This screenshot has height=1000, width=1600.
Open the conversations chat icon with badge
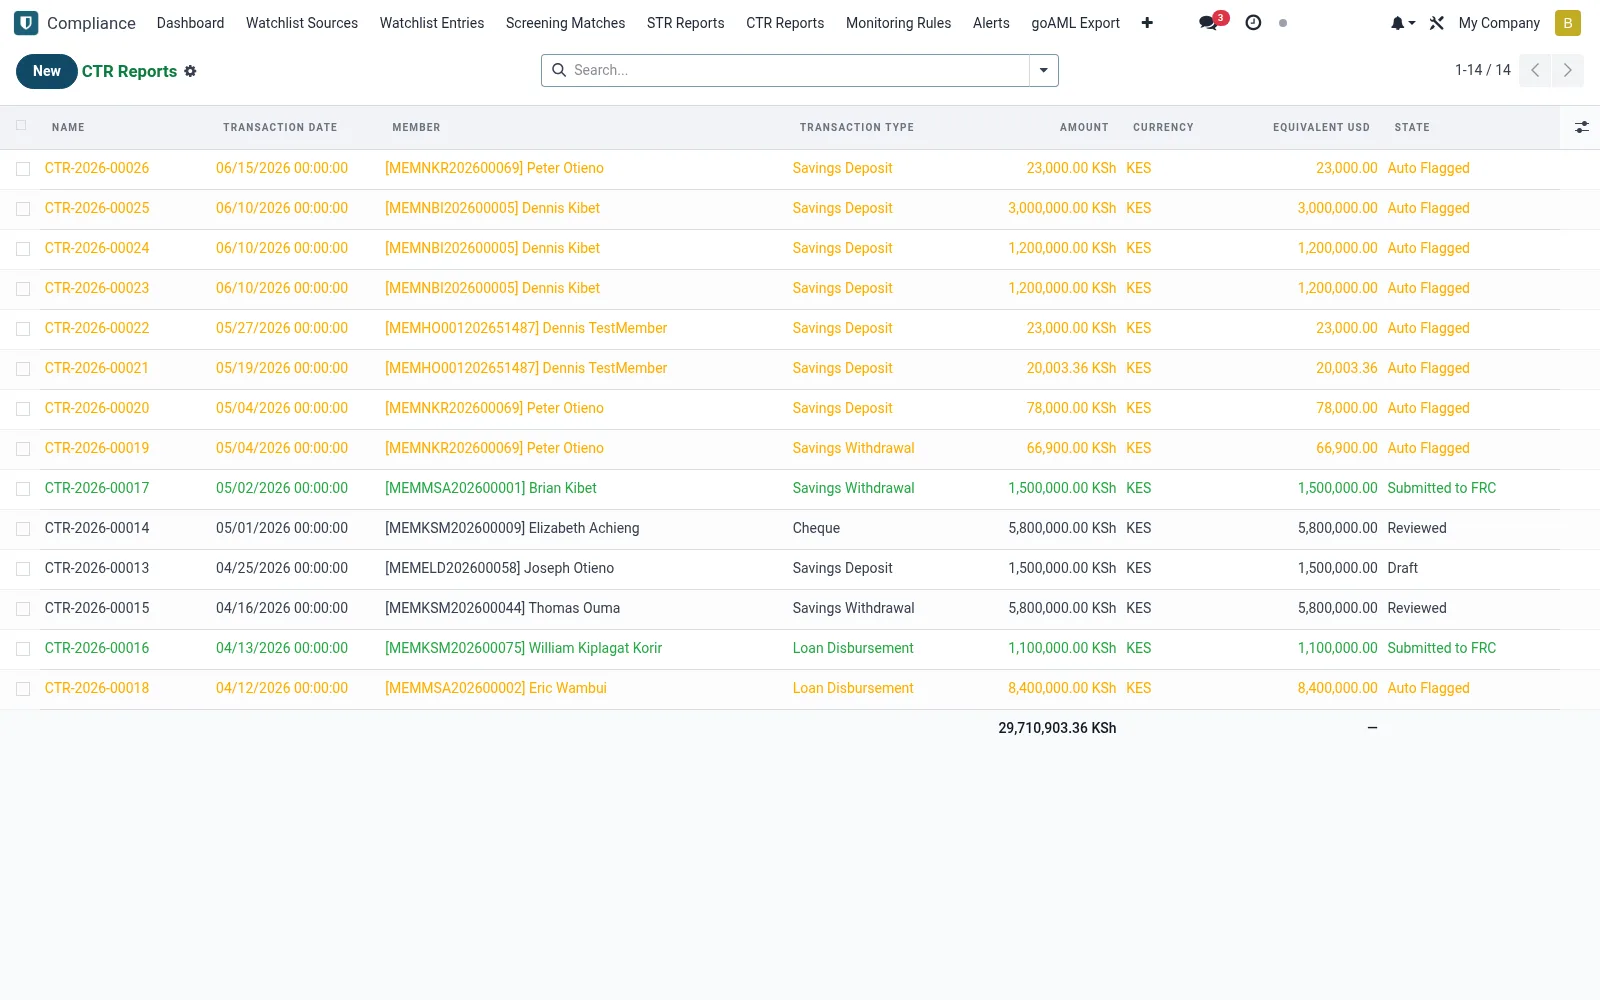click(1209, 22)
